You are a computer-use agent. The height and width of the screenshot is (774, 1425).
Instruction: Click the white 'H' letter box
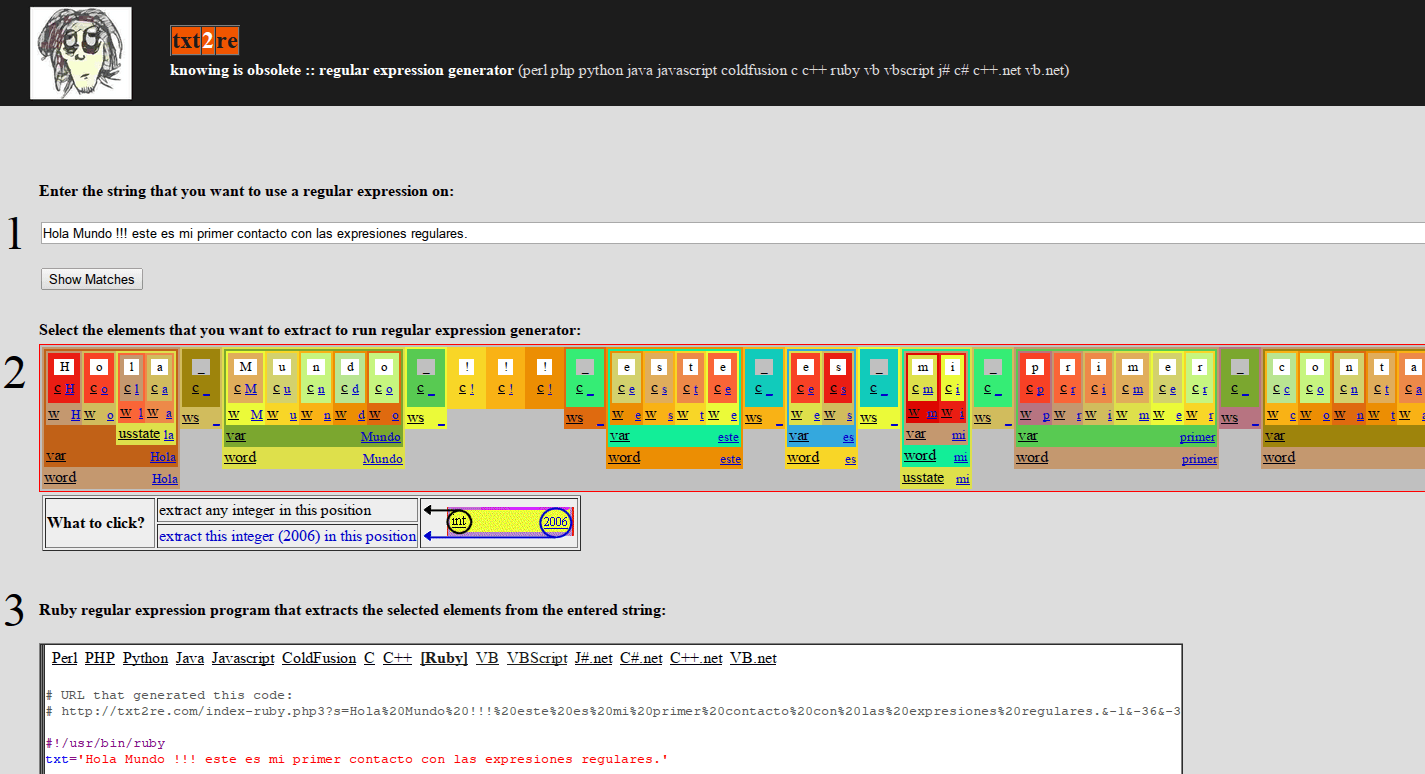tap(65, 366)
